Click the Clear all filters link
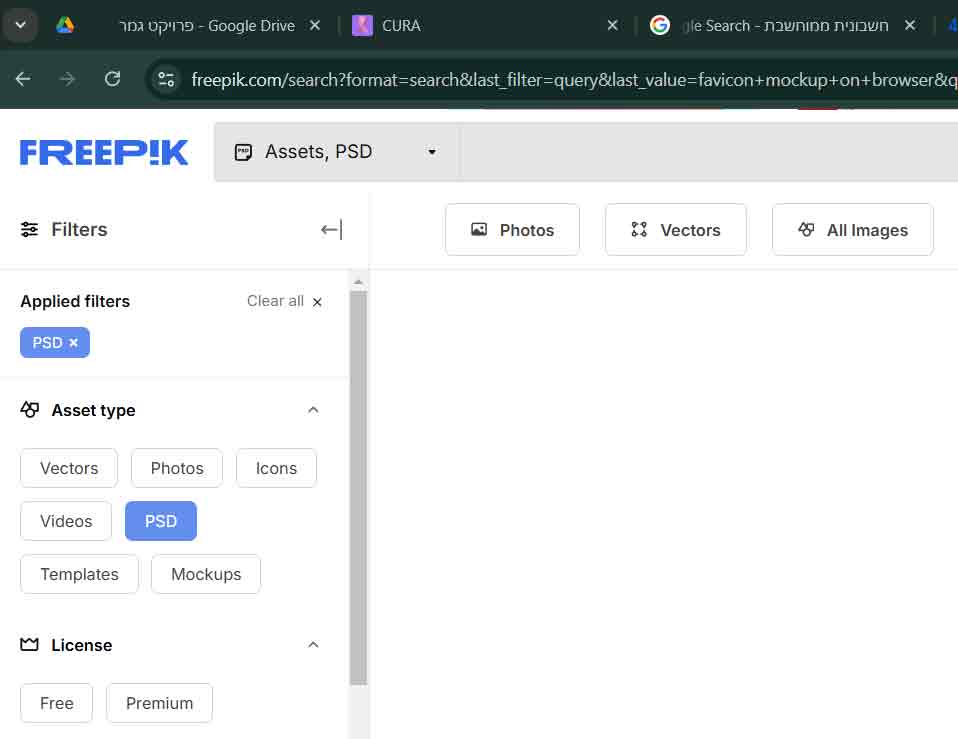The width and height of the screenshot is (958, 739). [275, 301]
